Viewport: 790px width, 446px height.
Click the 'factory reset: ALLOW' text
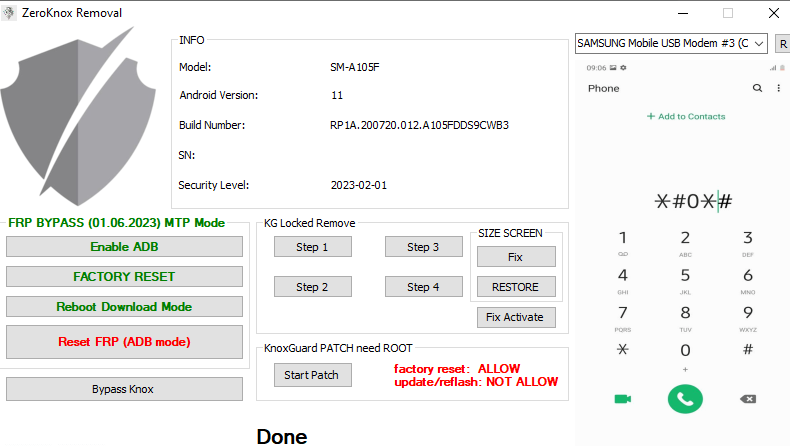coord(457,369)
